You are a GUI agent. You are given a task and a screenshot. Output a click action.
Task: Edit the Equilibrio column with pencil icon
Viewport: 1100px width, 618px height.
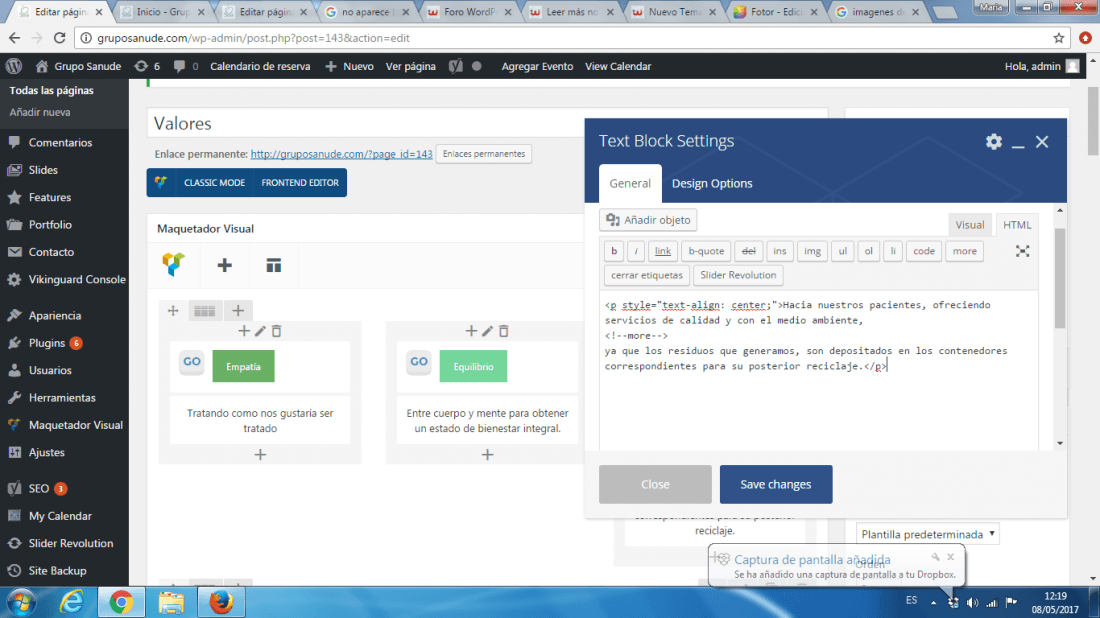point(488,331)
